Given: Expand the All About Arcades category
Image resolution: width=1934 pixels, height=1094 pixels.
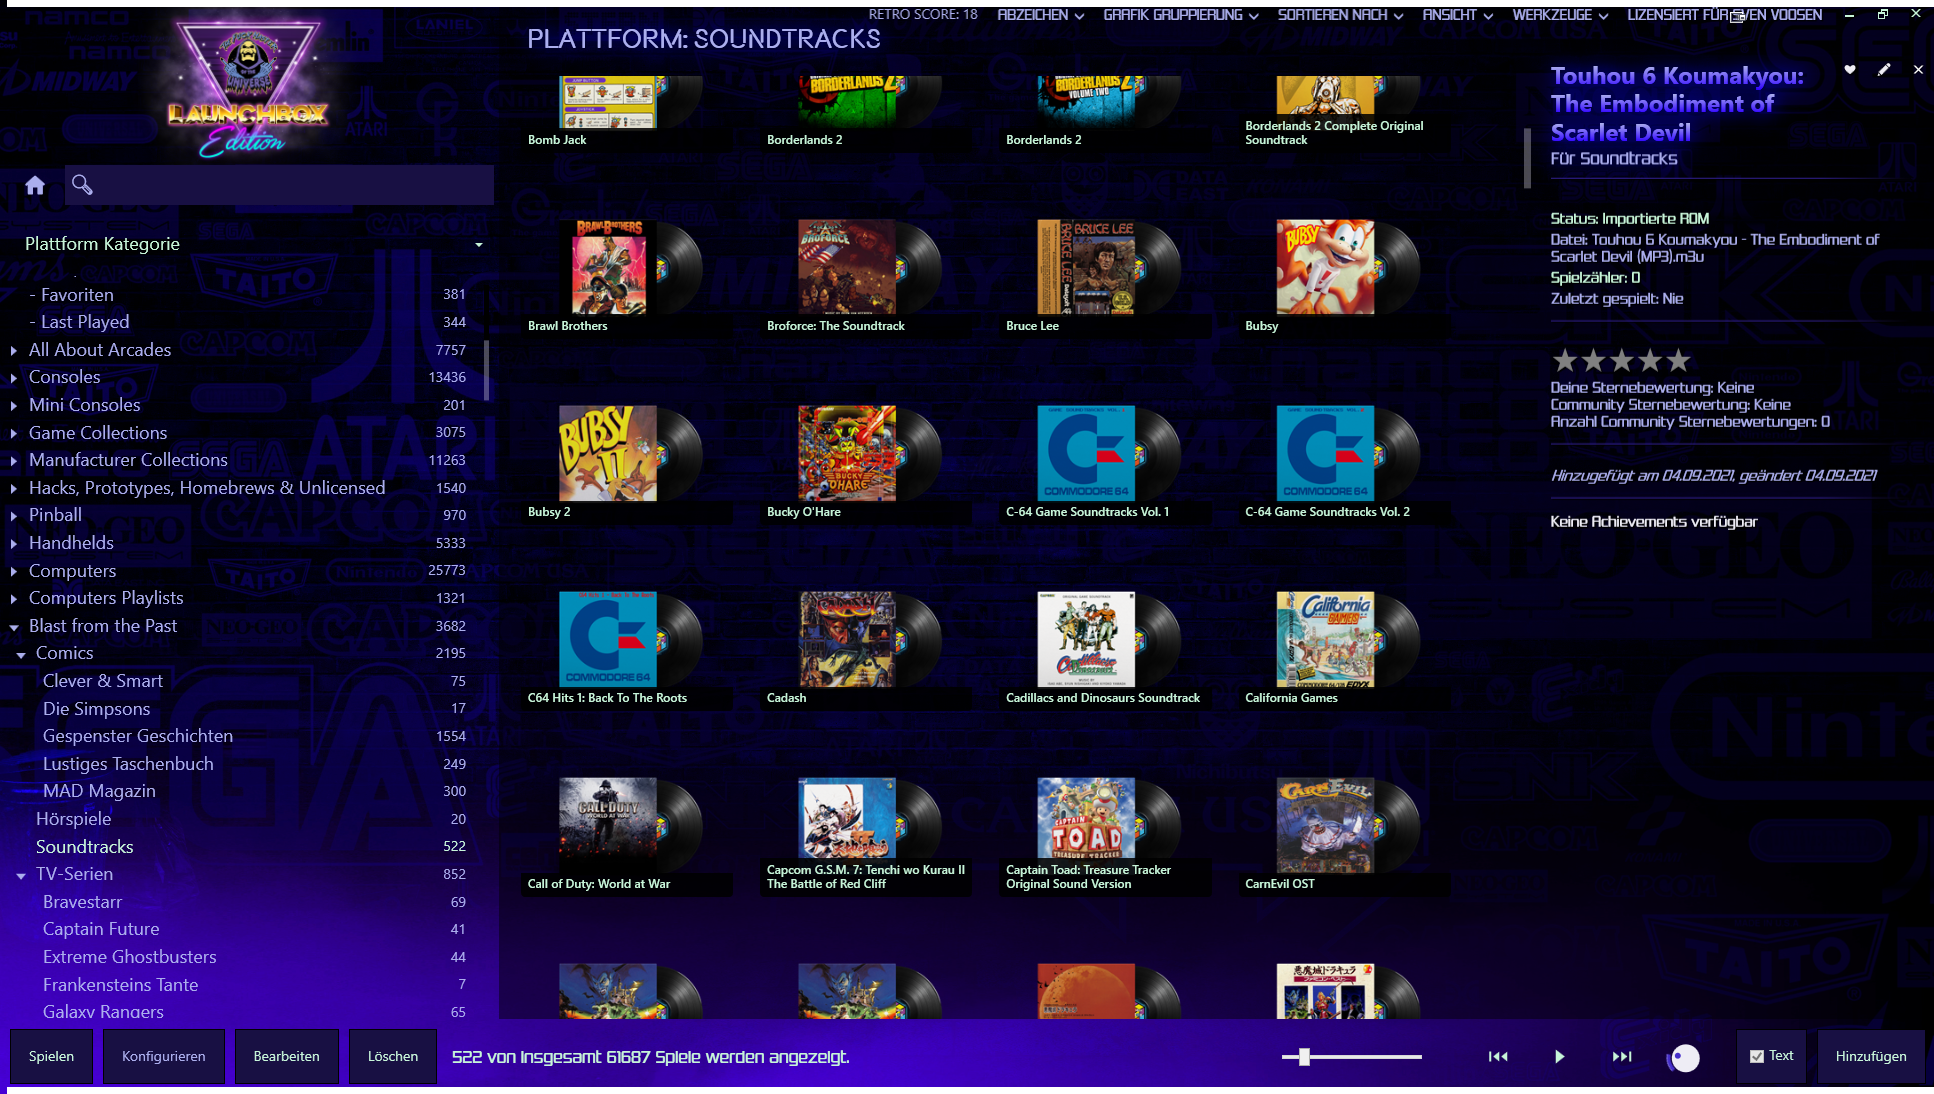Looking at the screenshot, I should 13,351.
